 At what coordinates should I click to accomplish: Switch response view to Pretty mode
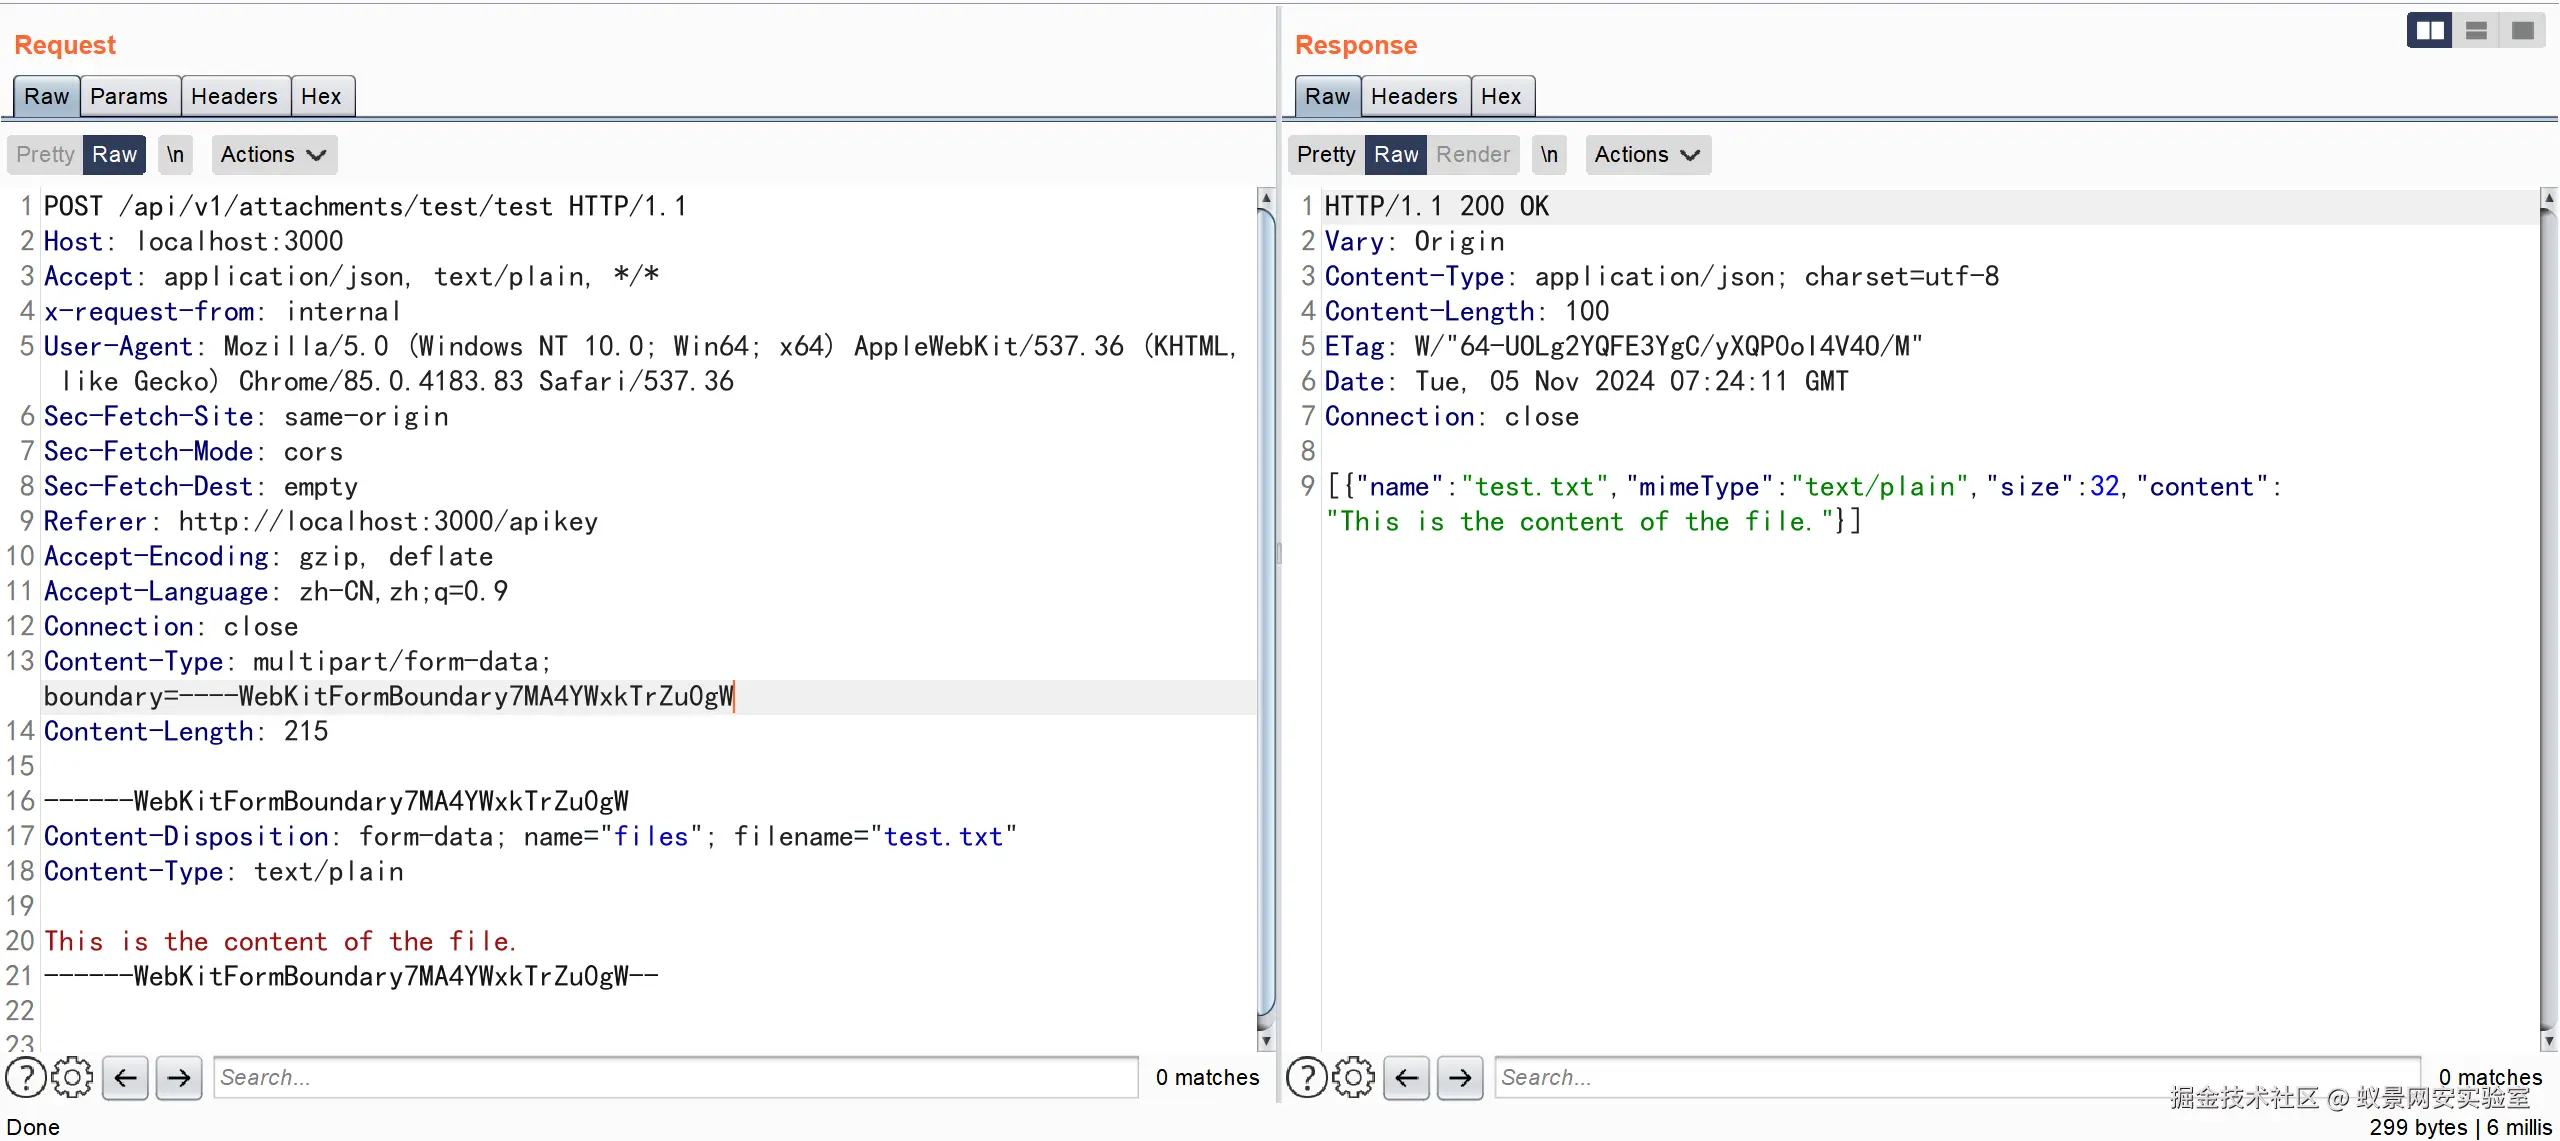tap(1325, 154)
